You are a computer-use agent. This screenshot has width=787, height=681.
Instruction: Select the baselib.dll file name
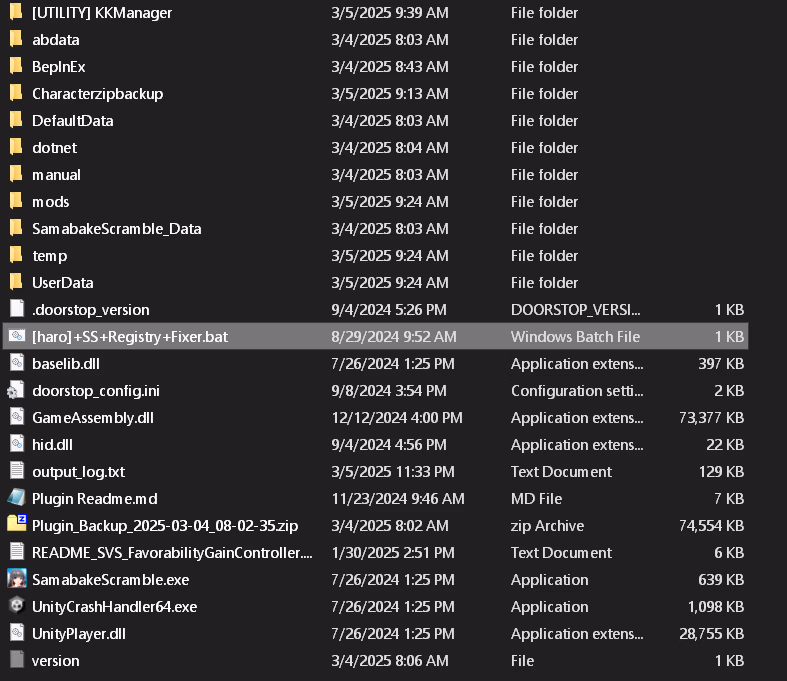[65, 363]
